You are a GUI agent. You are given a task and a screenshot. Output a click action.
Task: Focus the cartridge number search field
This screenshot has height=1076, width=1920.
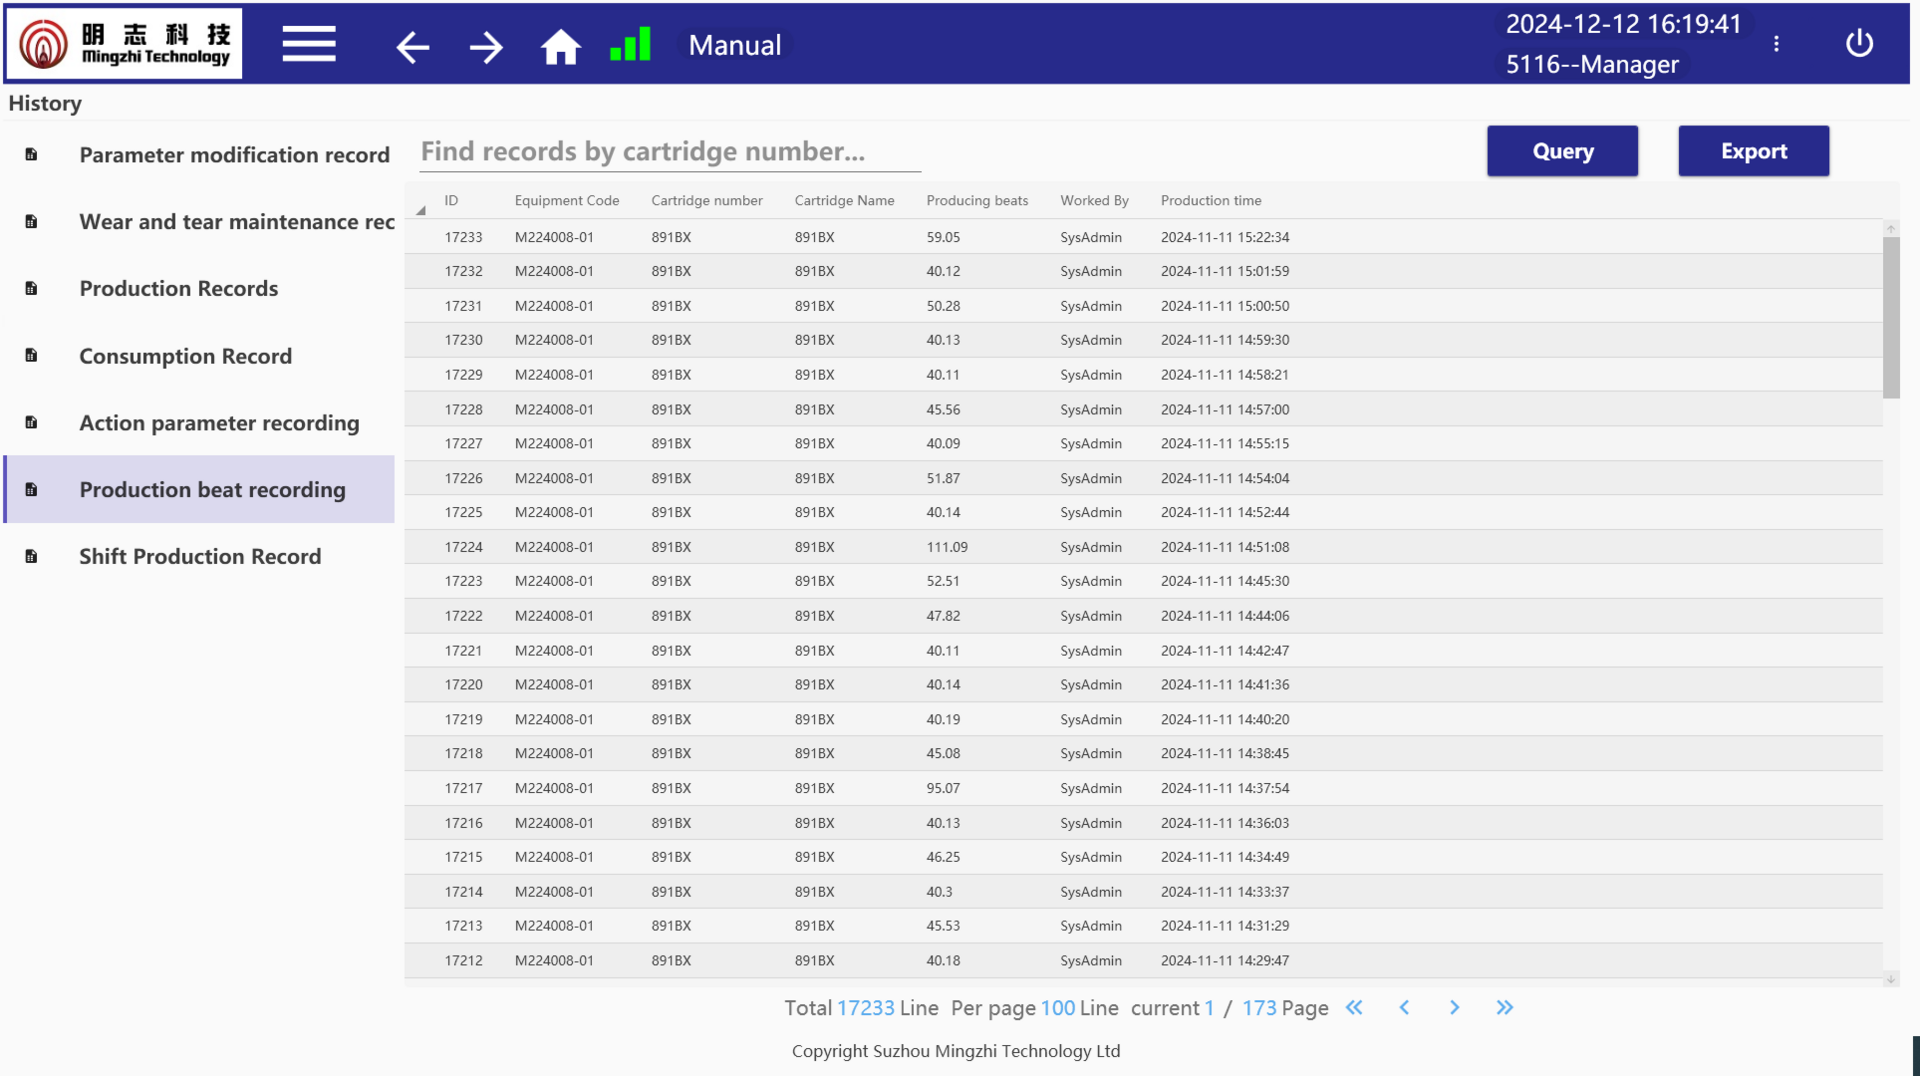coord(669,152)
